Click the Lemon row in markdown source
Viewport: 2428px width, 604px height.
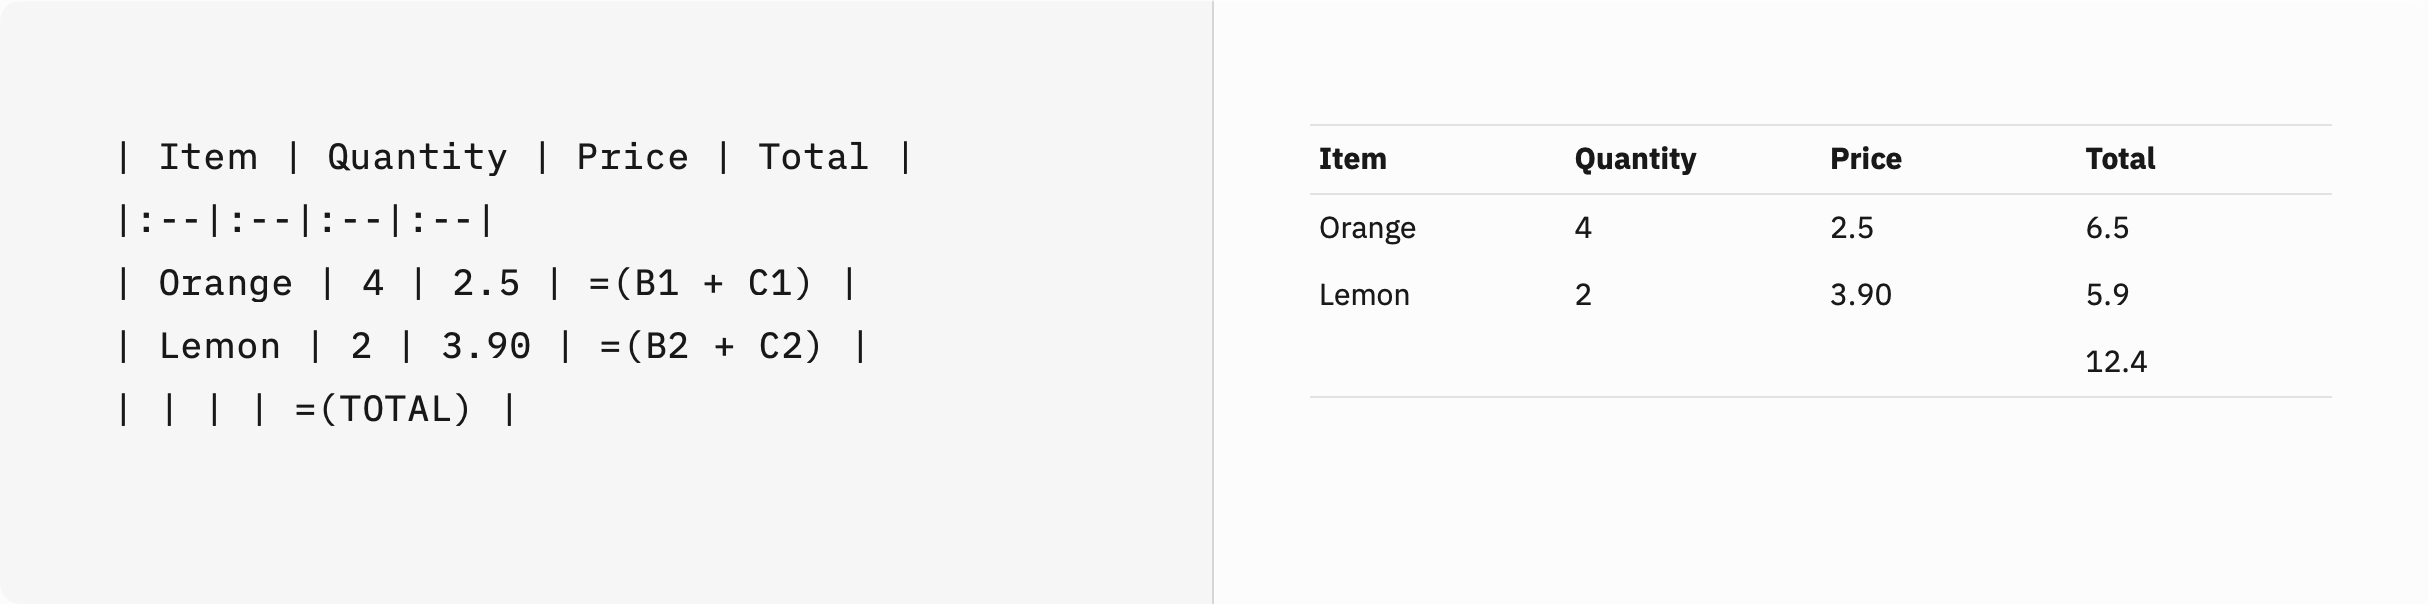click(492, 346)
